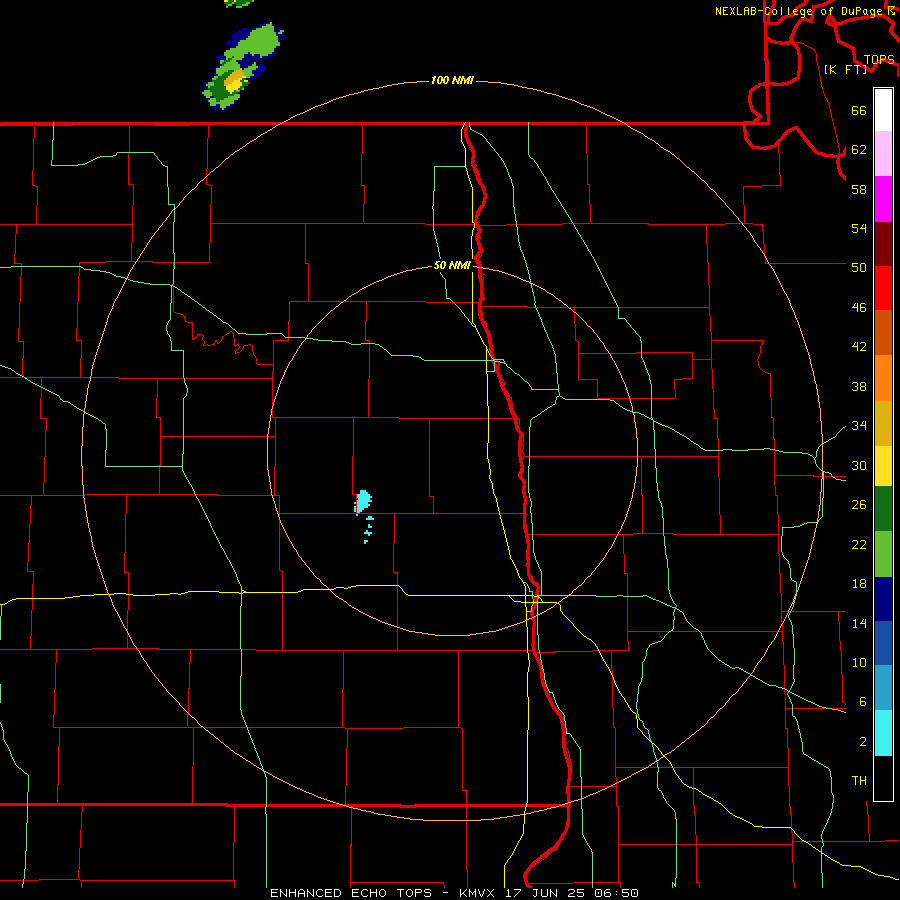Screen dimensions: 900x900
Task: Click the legend value 34
Action: click(859, 426)
